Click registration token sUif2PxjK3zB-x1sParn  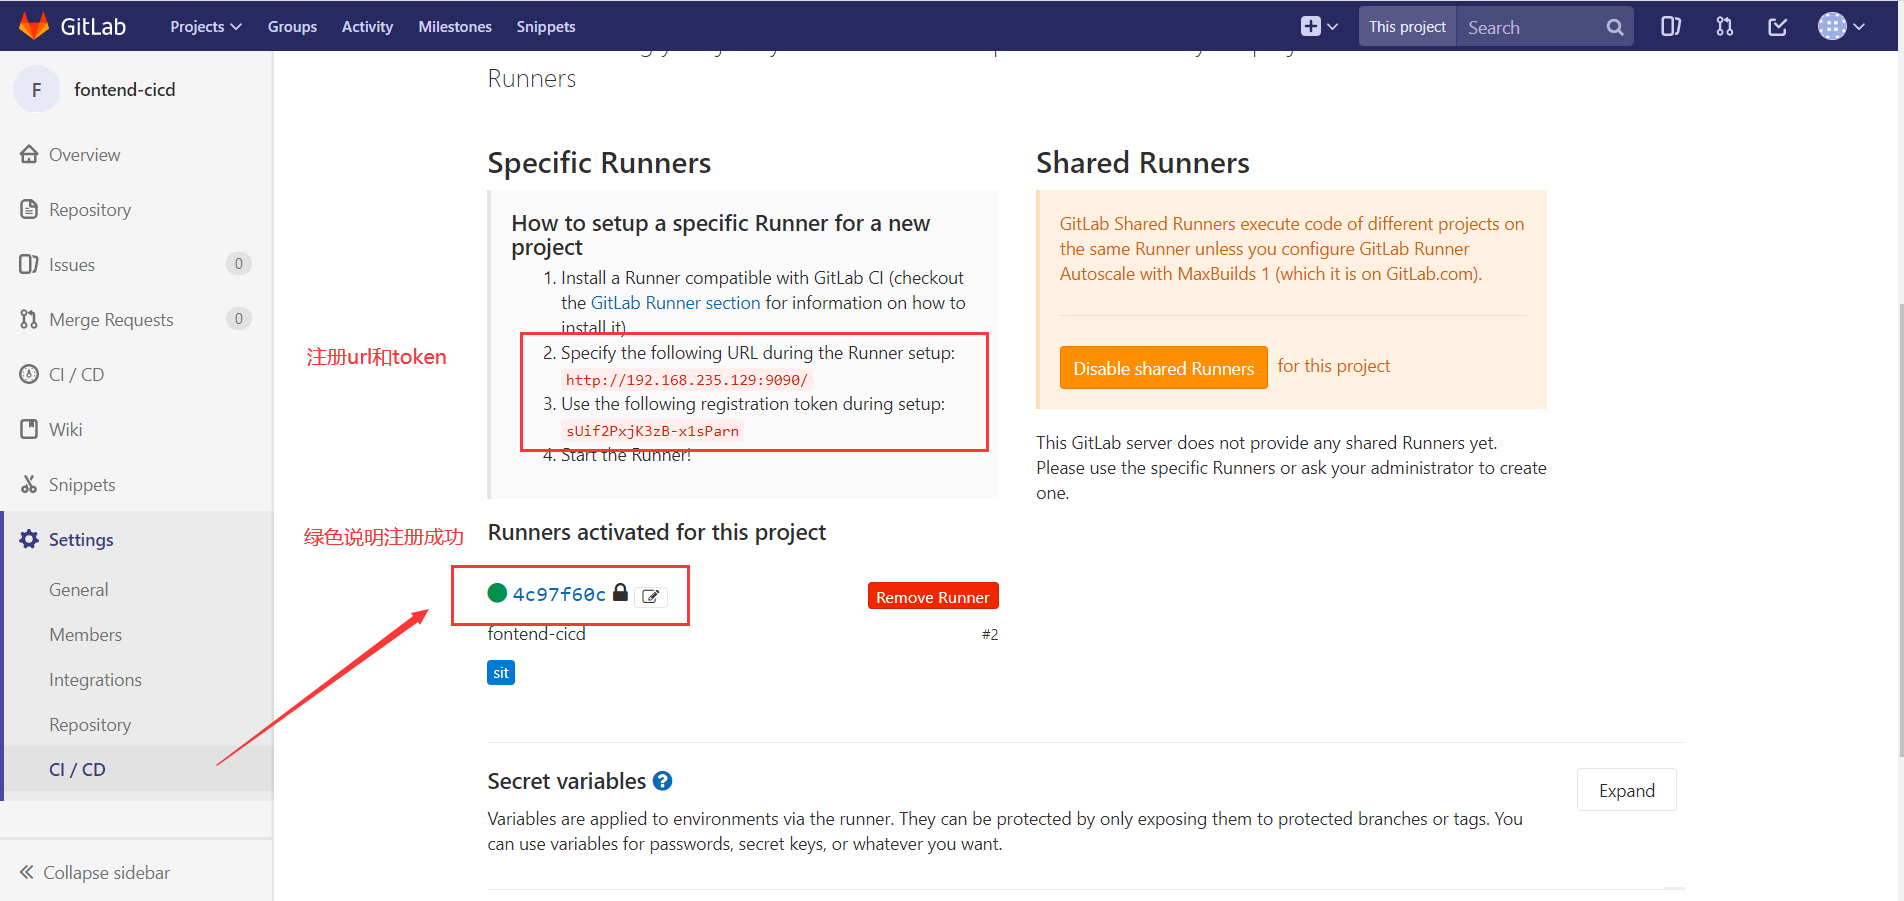652,431
